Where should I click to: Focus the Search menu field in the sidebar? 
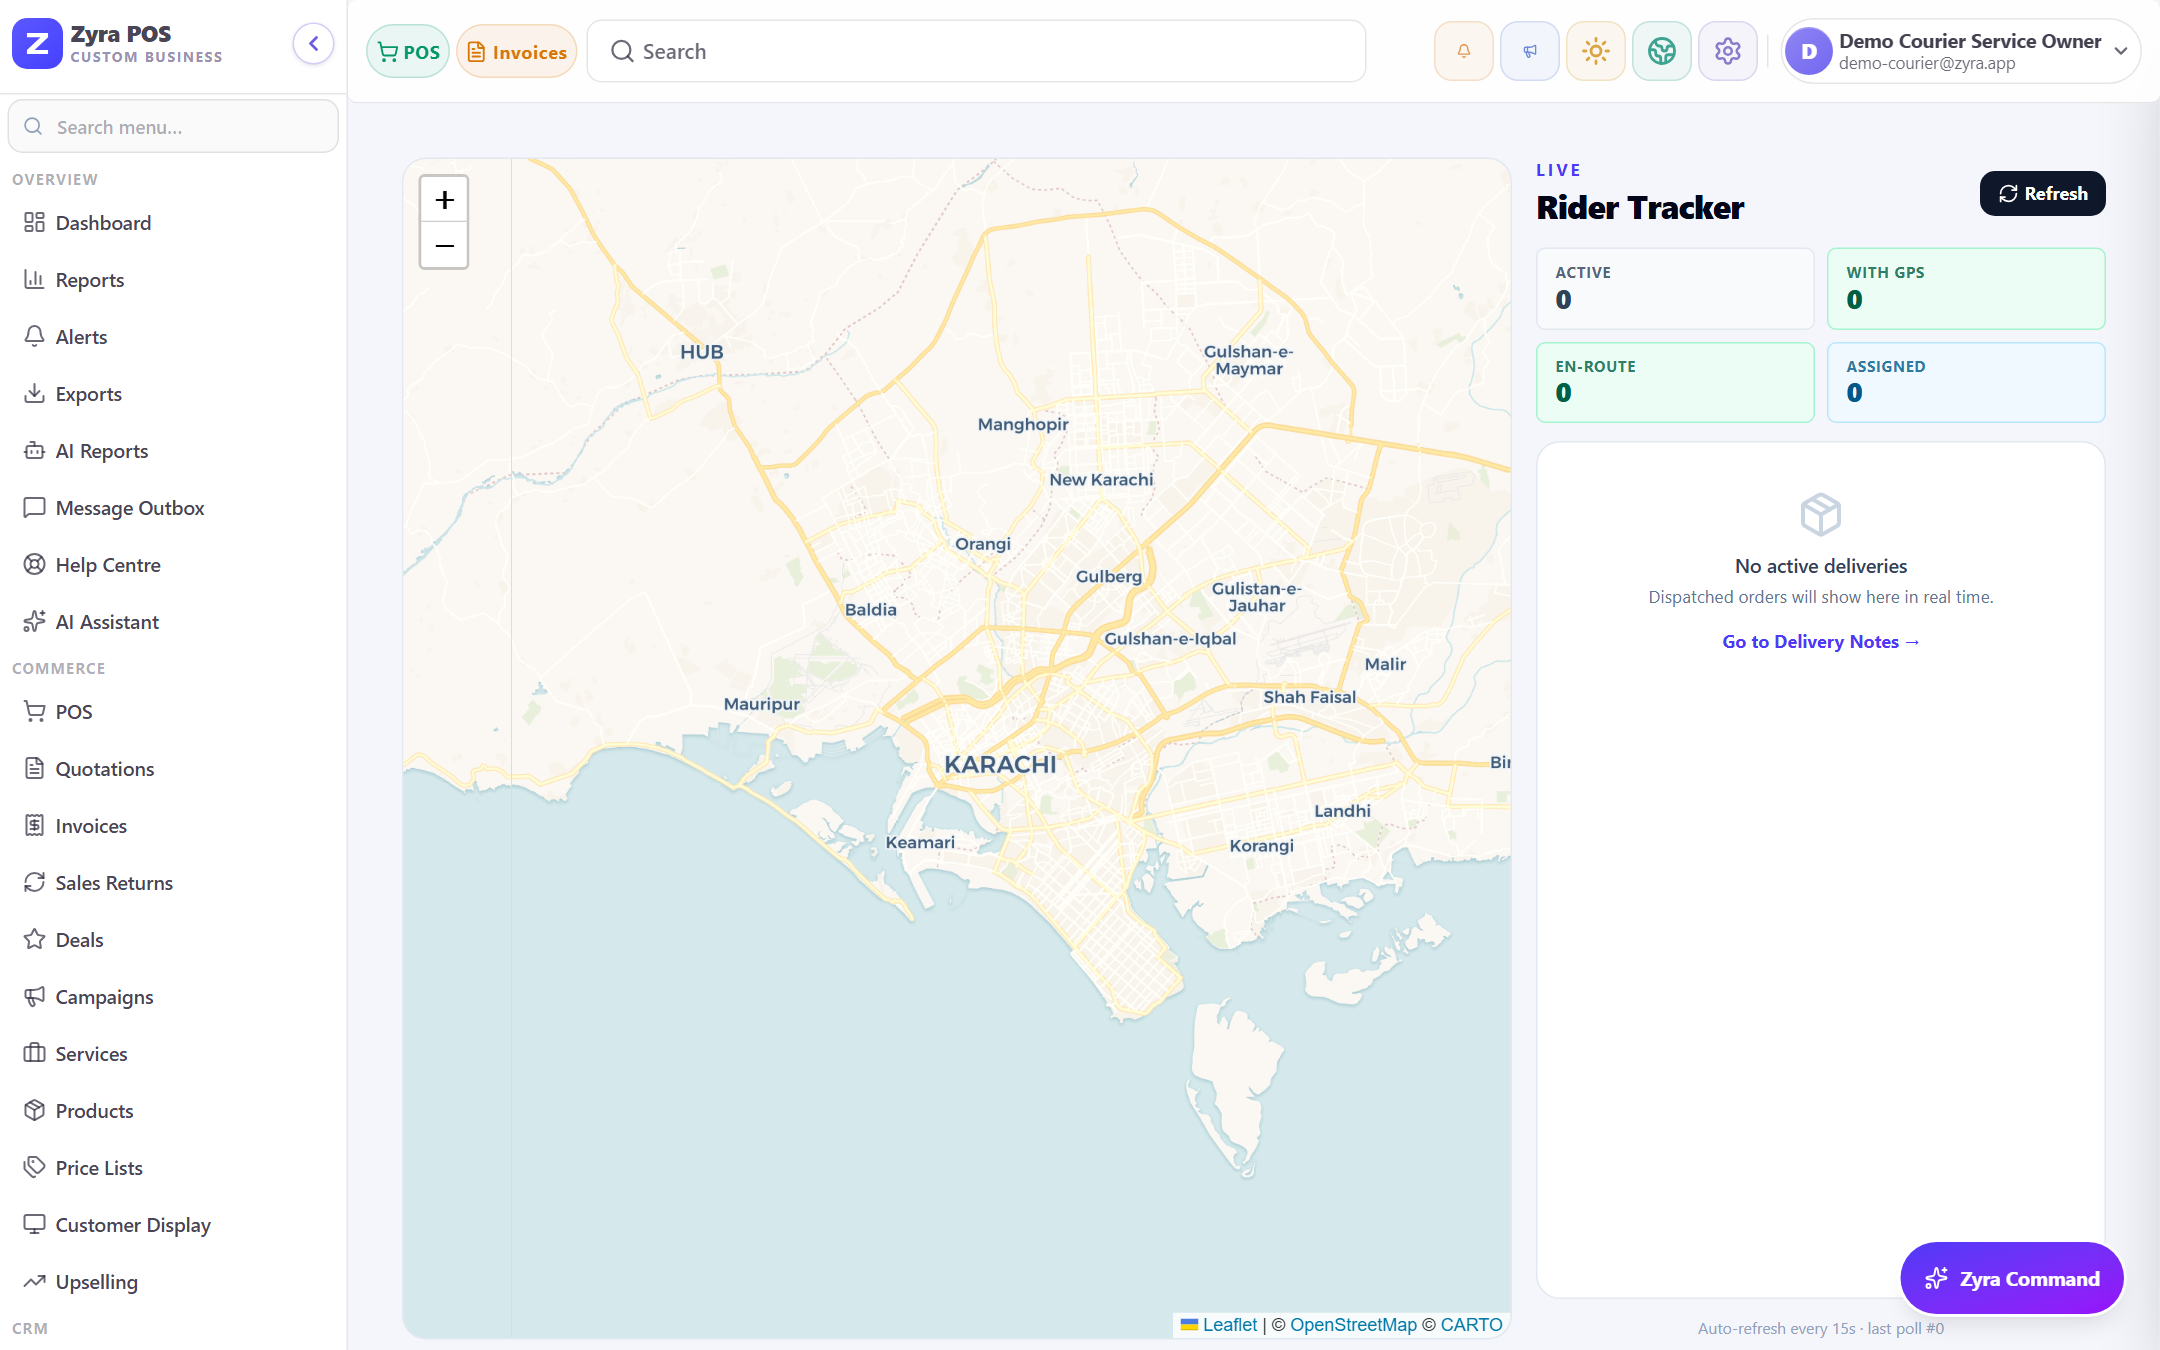pos(173,127)
